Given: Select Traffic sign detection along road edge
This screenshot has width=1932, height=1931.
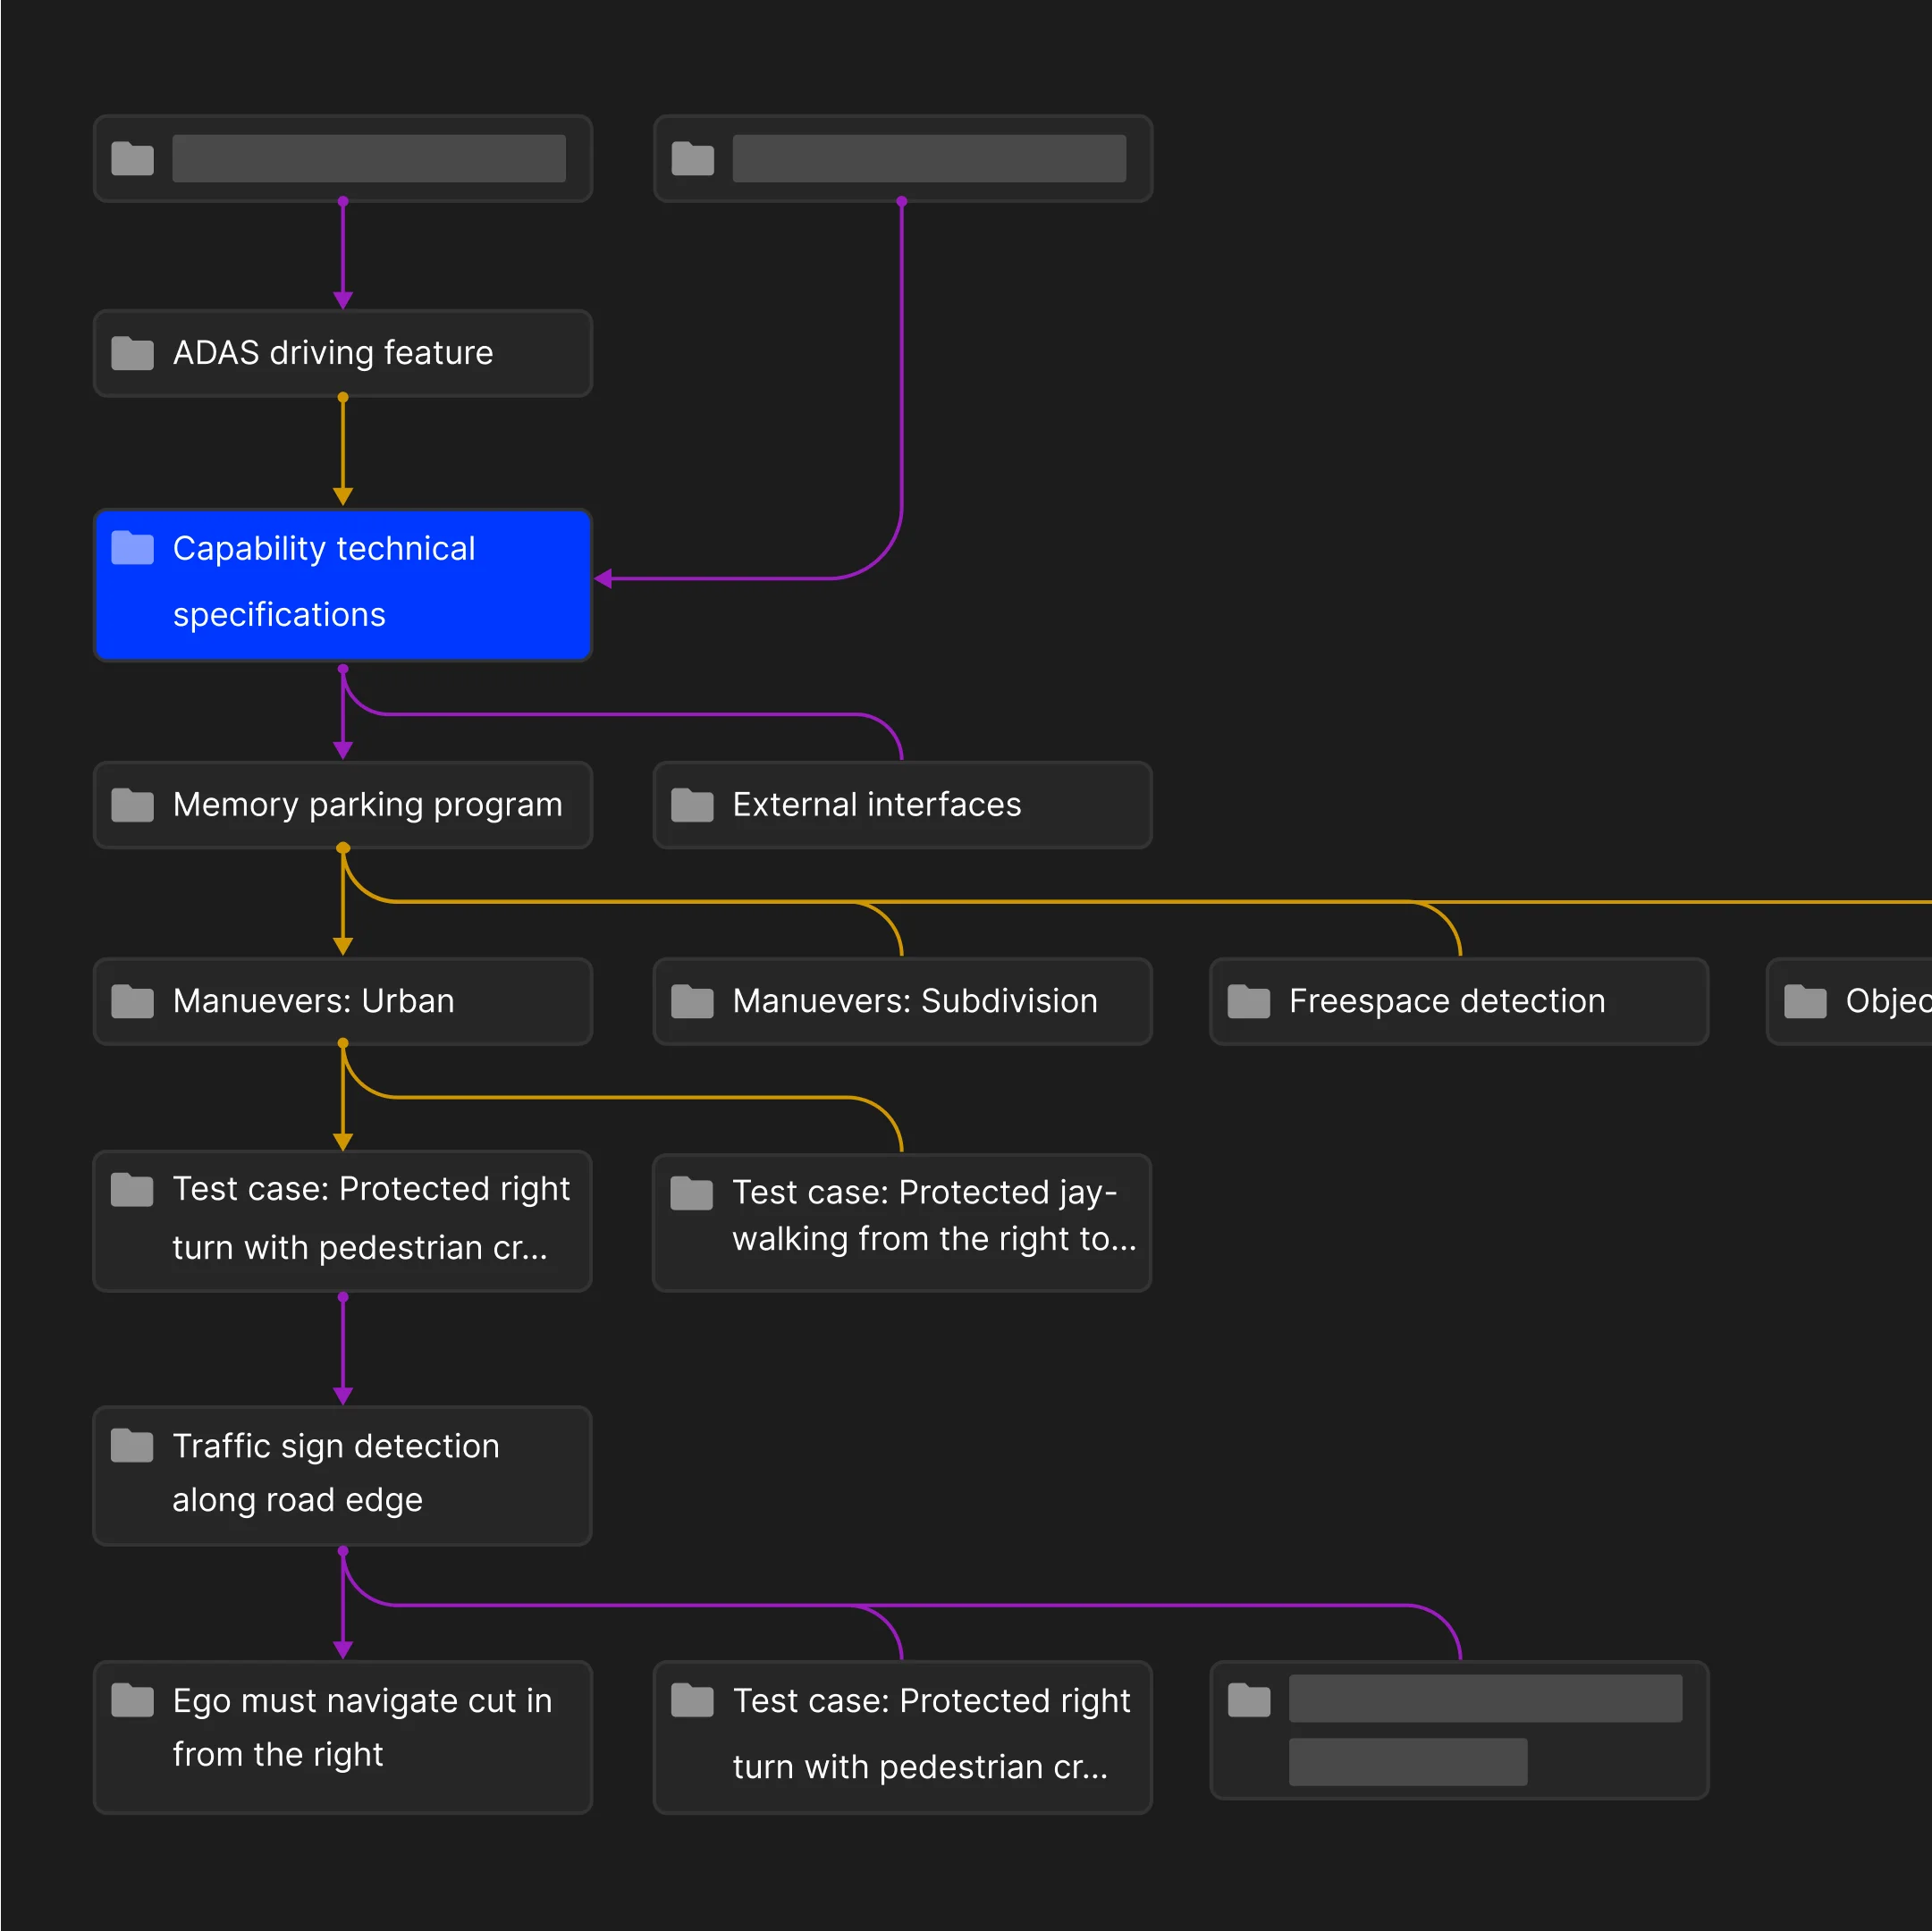Looking at the screenshot, I should click(x=342, y=1475).
